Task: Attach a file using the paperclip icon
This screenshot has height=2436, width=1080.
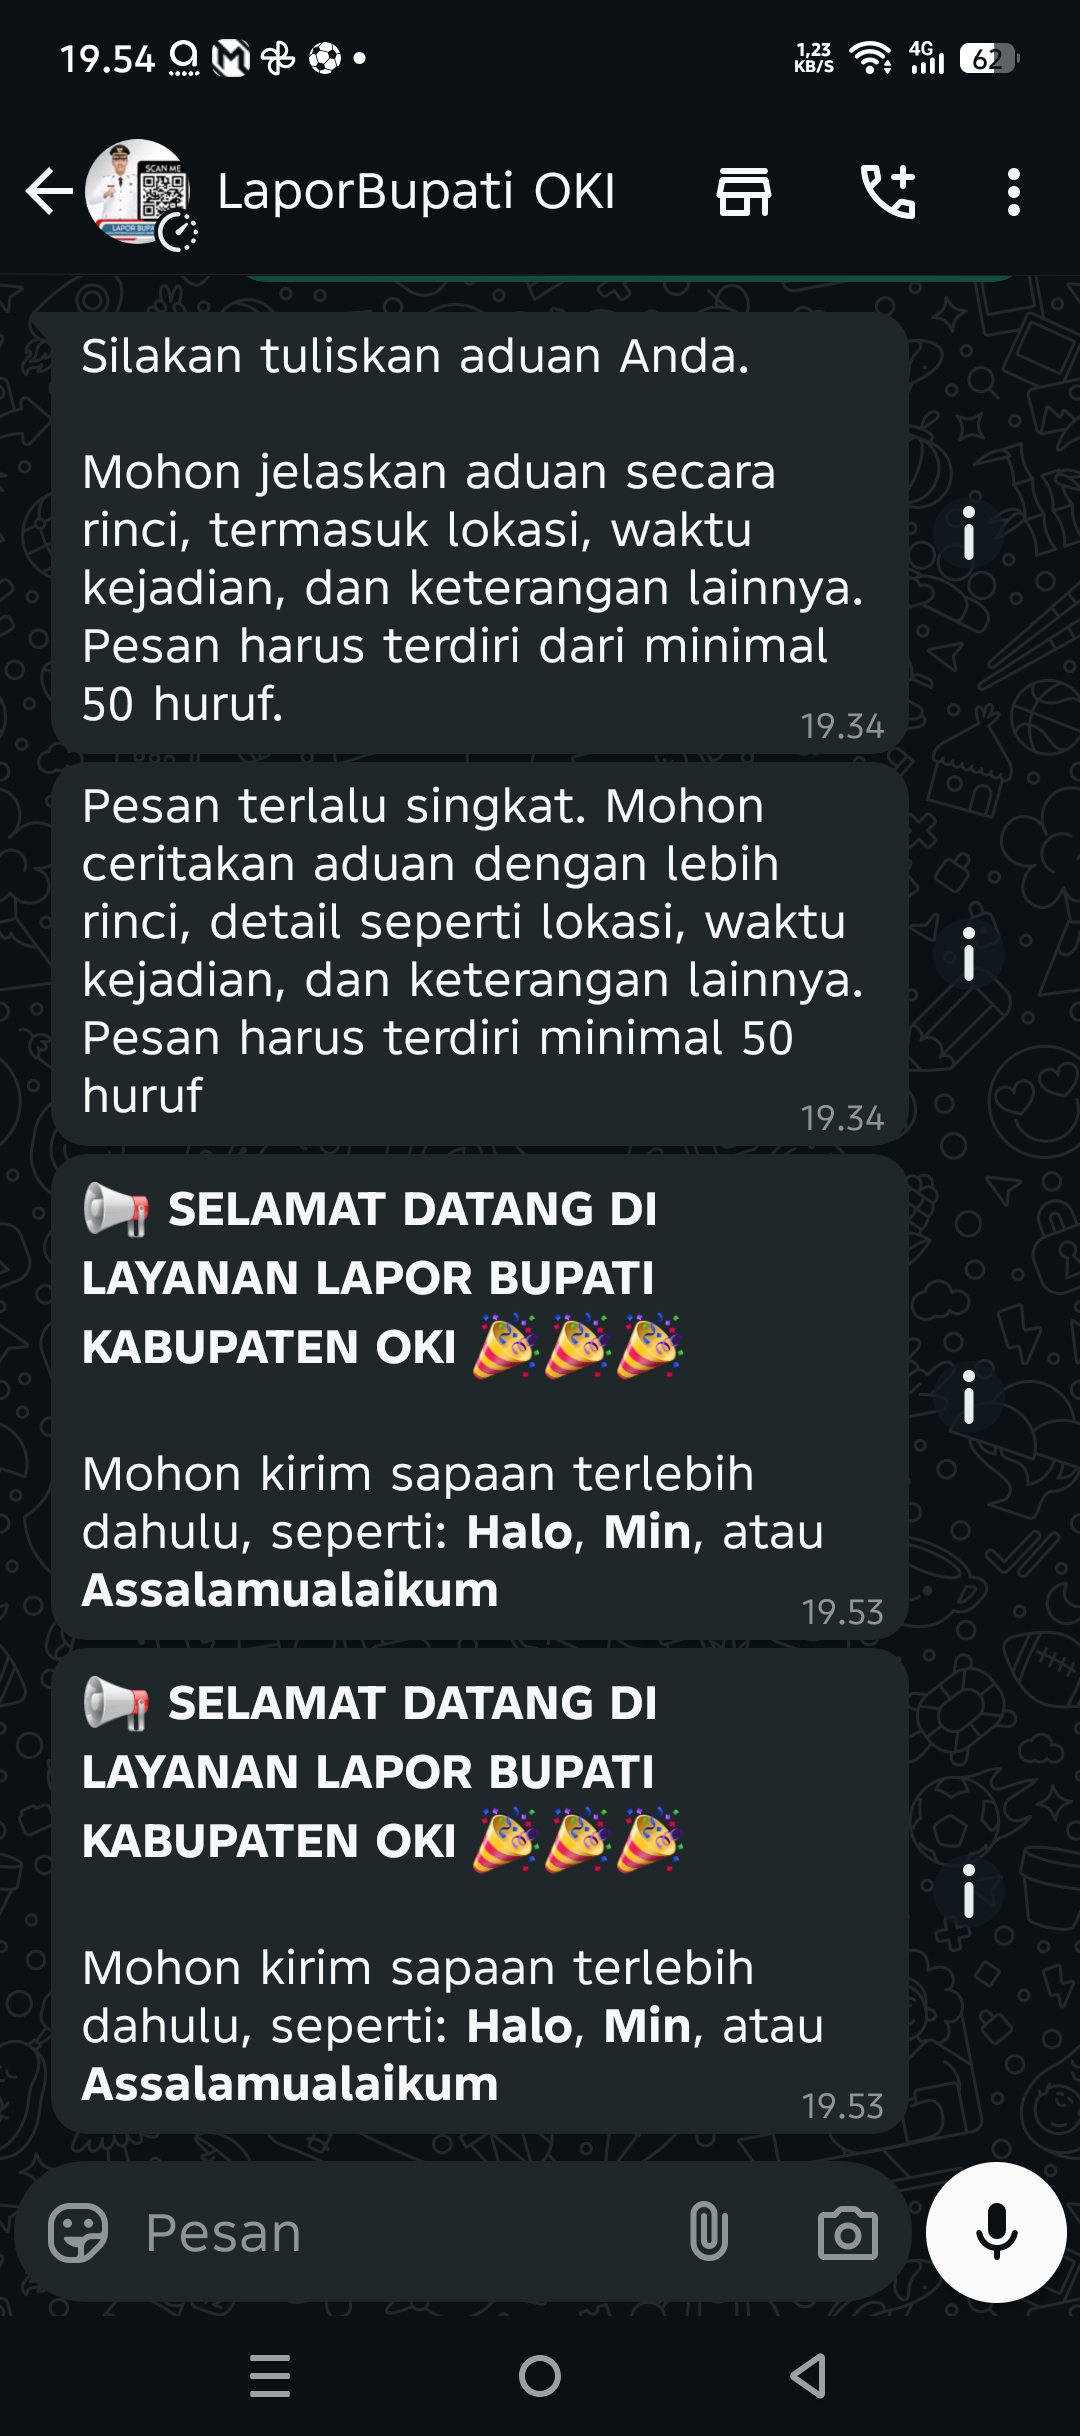Action: [708, 2232]
